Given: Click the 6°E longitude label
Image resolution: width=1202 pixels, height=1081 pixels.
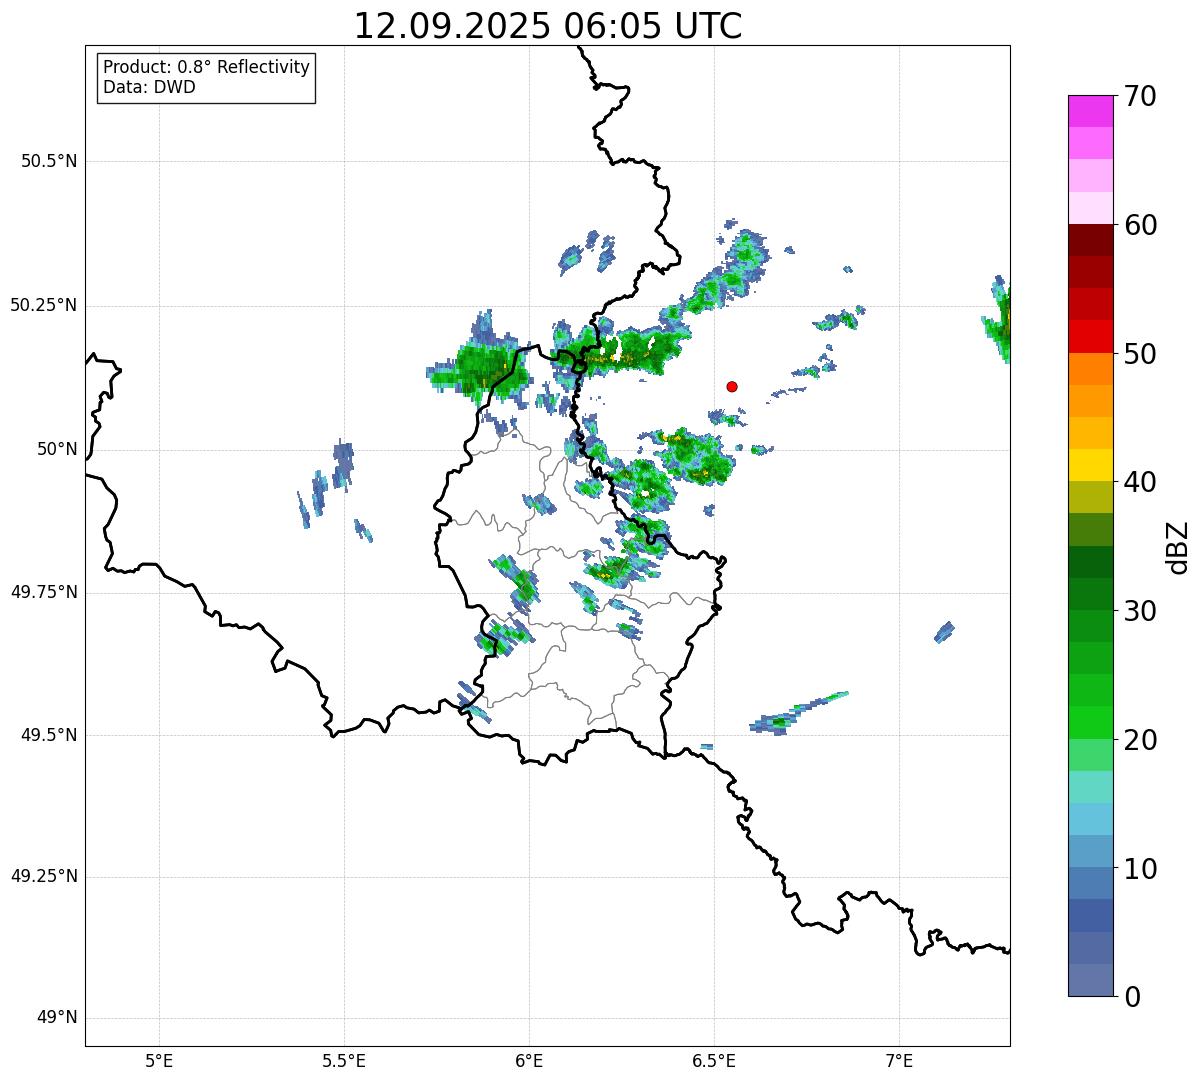Looking at the screenshot, I should [x=529, y=1060].
